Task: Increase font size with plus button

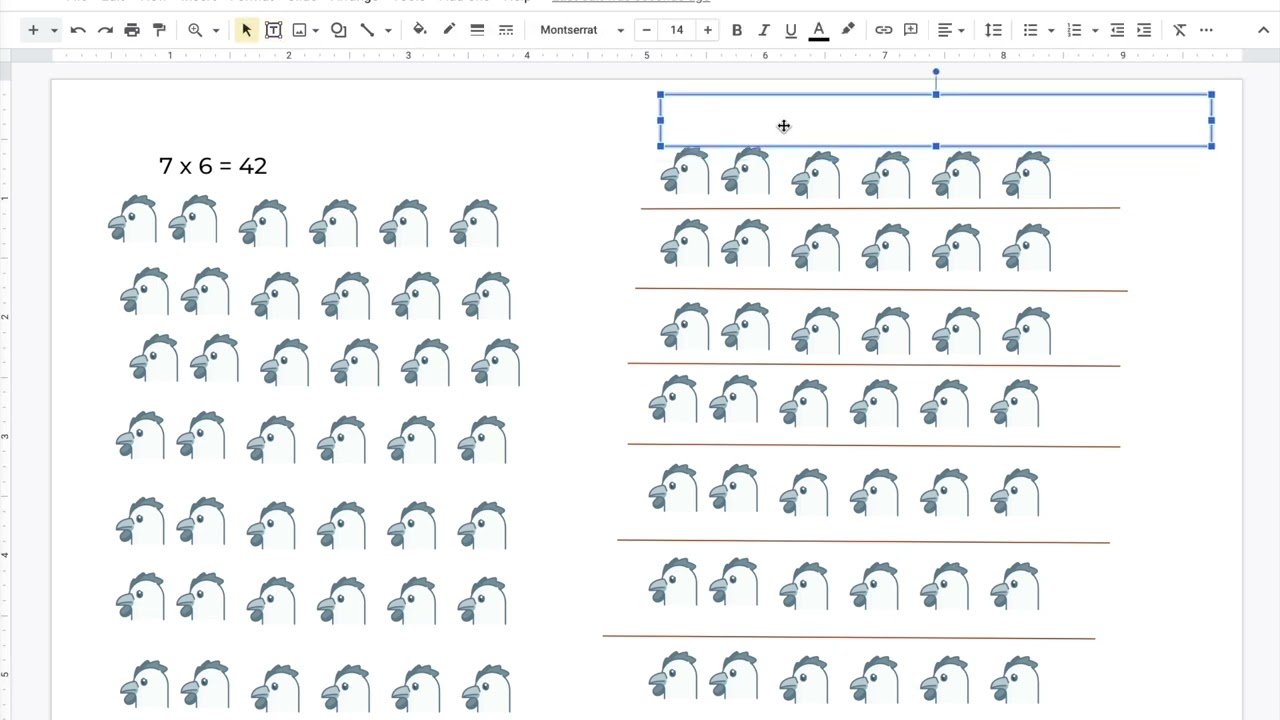Action: [x=707, y=30]
